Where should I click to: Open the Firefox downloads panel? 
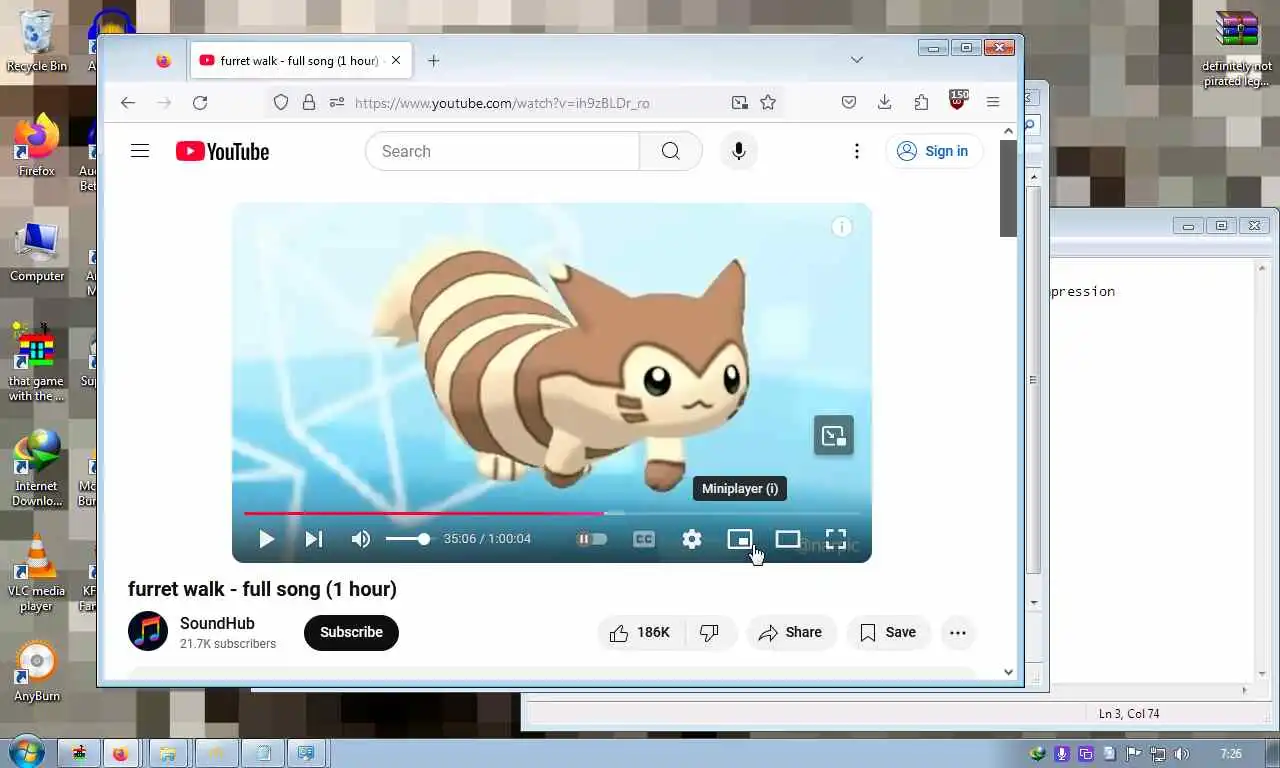pyautogui.click(x=885, y=102)
